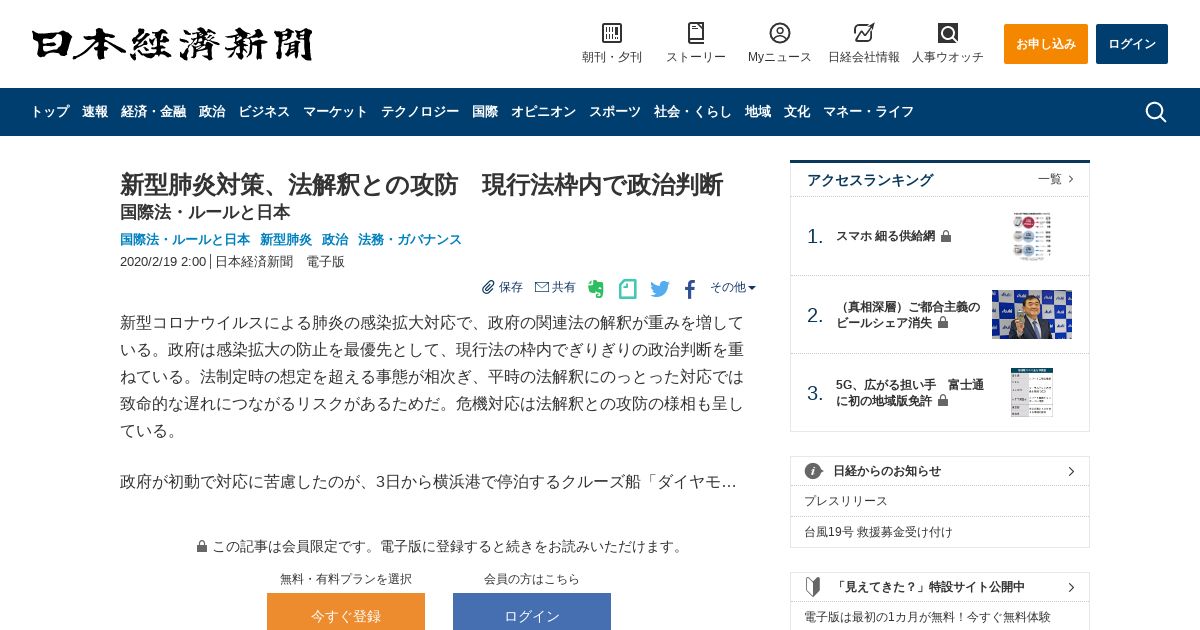Click the blue ログイン button below article
This screenshot has height=630, width=1200.
tap(532, 612)
